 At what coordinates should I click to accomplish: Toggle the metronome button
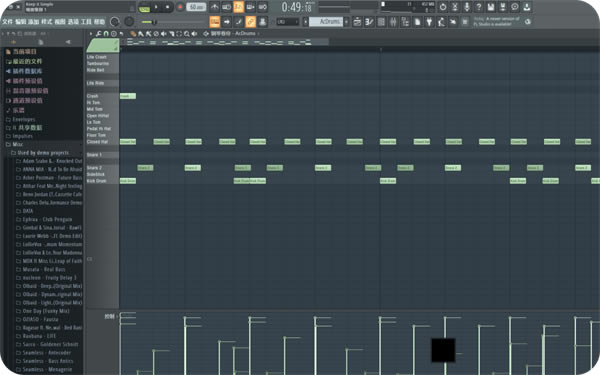click(x=215, y=7)
